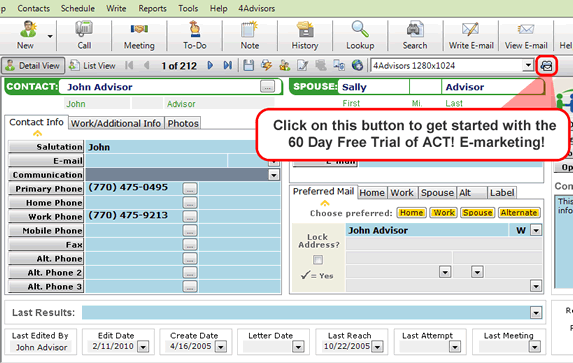This screenshot has height=363, width=573.
Task: Open the Last Reach date picker
Action: pyautogui.click(x=377, y=347)
